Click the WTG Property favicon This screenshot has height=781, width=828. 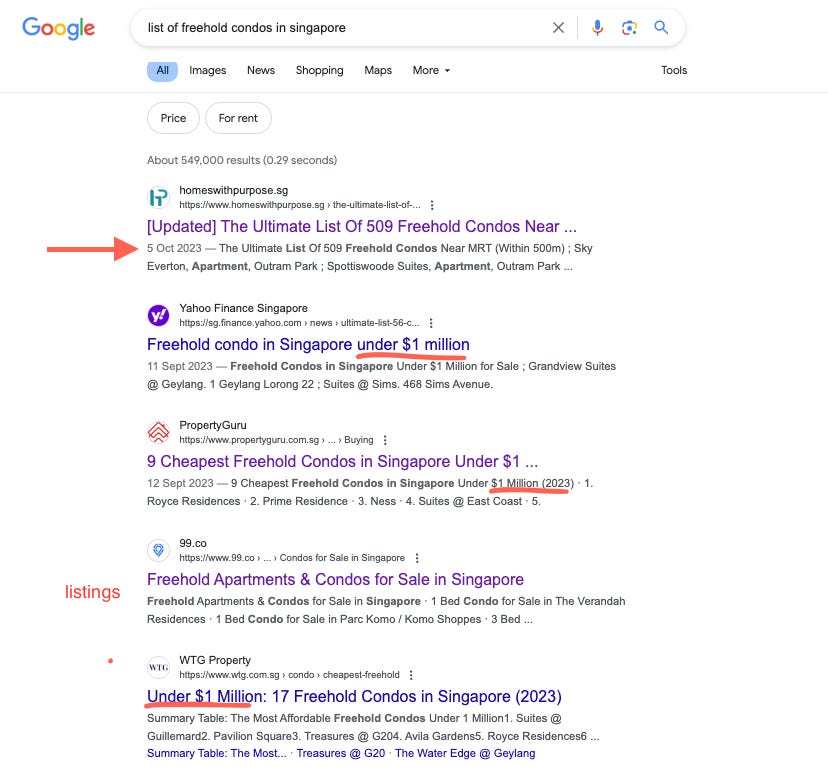(x=158, y=667)
